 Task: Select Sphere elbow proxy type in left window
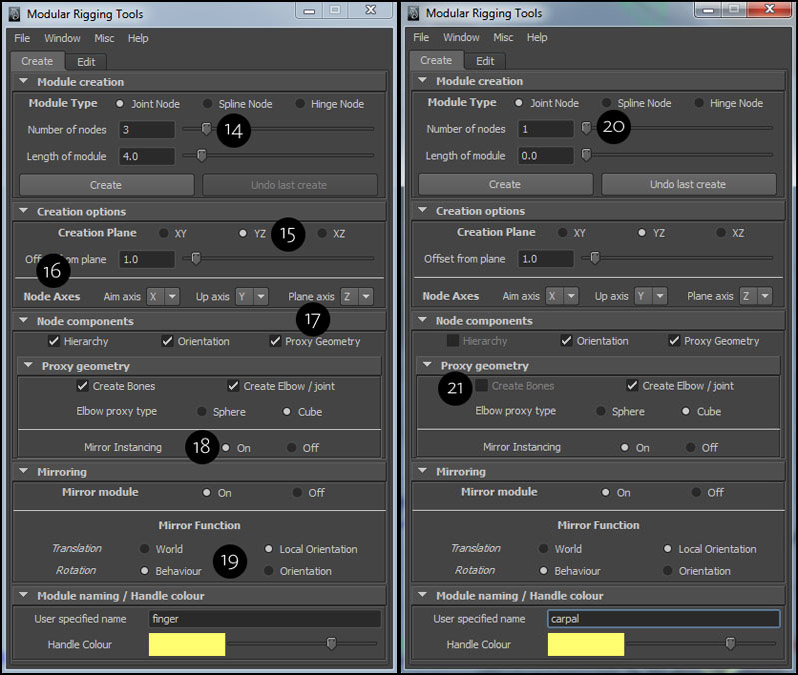[x=202, y=411]
